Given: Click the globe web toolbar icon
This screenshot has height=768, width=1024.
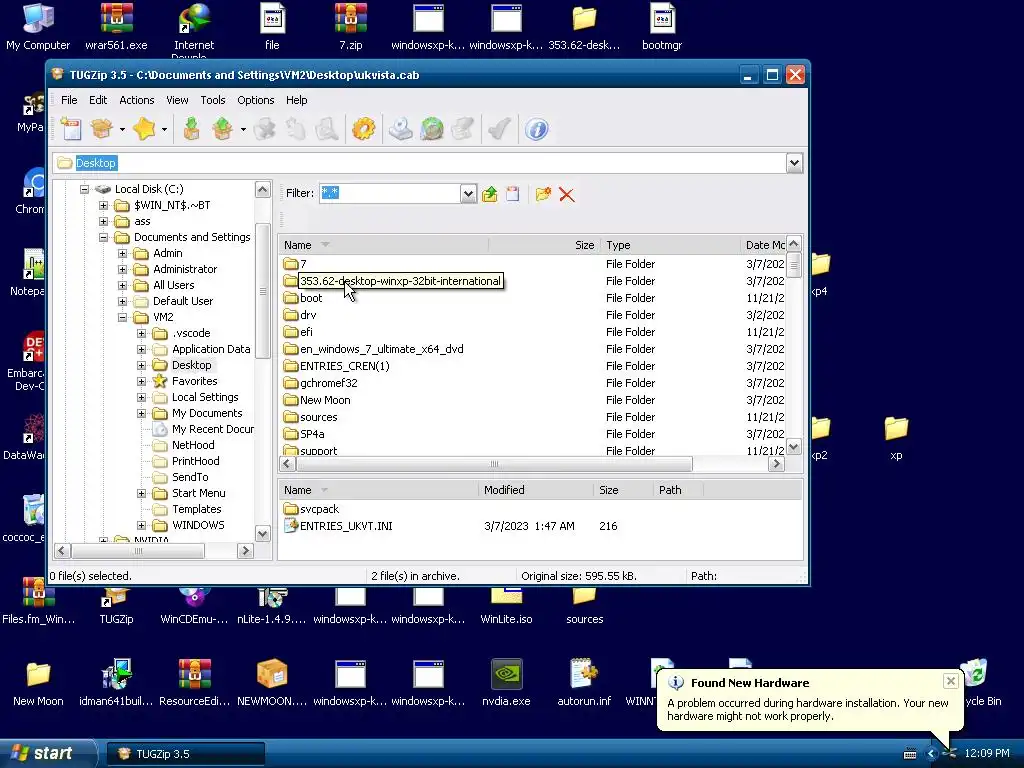Looking at the screenshot, I should click(x=432, y=129).
